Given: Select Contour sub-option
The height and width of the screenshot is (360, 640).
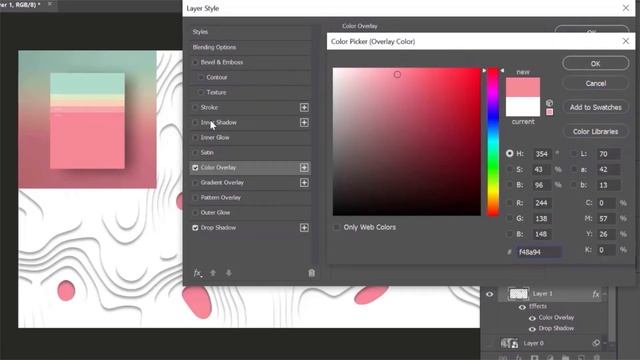Looking at the screenshot, I should (216, 77).
